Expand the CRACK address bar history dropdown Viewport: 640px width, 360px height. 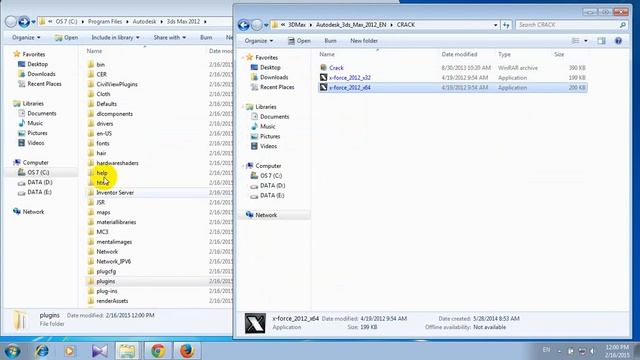496,25
